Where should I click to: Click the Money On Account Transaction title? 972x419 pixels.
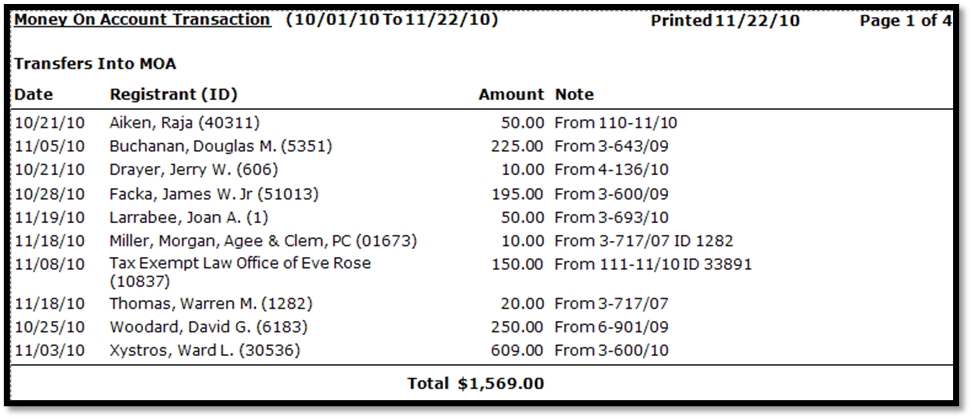click(x=142, y=20)
